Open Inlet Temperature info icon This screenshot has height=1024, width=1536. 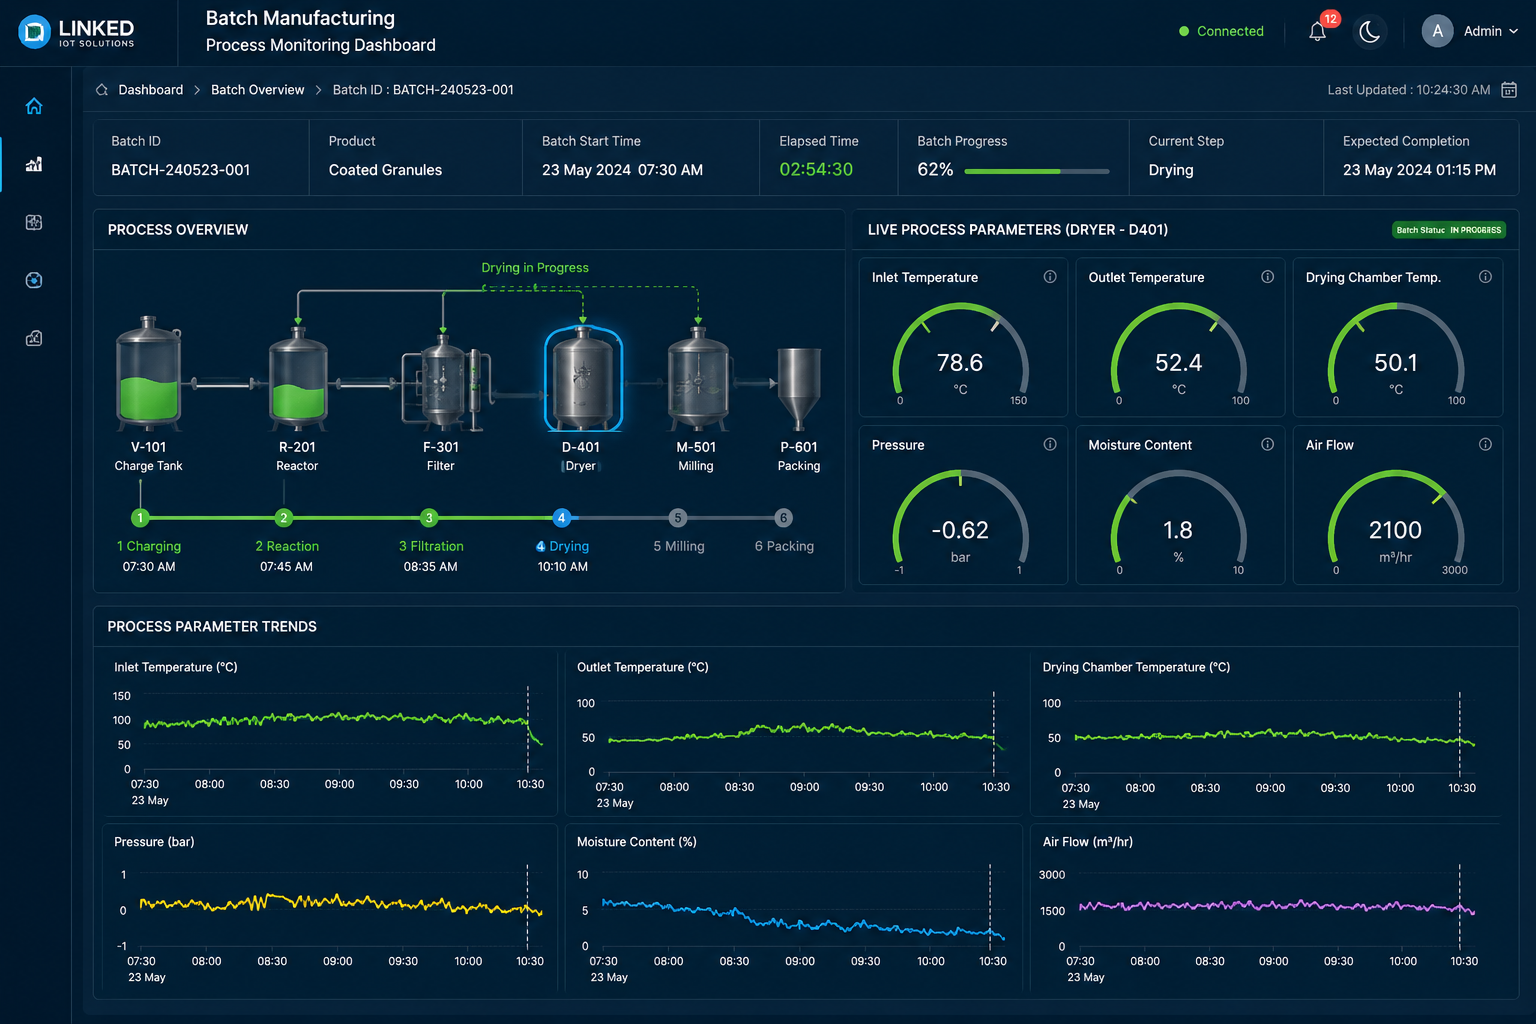click(x=1050, y=277)
